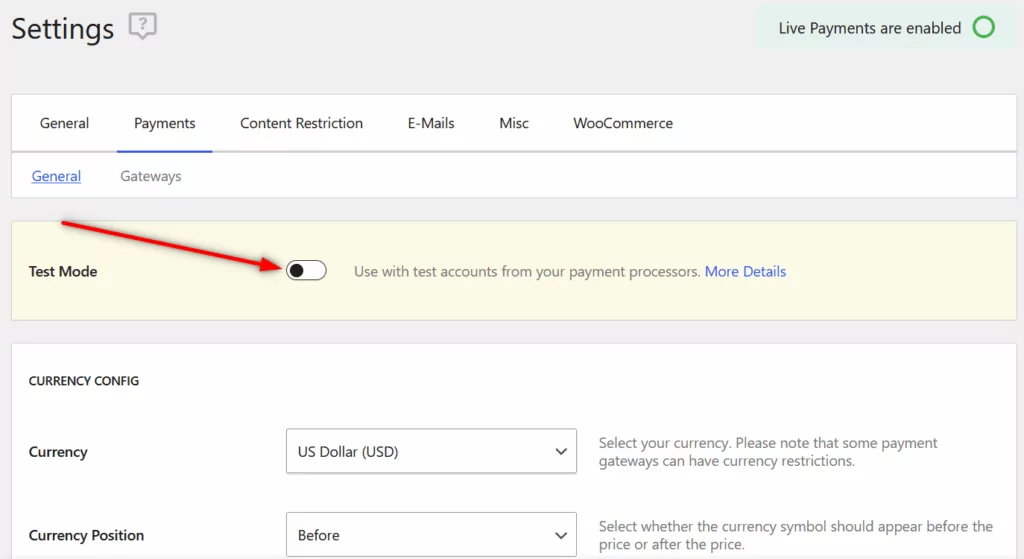The height and width of the screenshot is (559, 1024).
Task: Click the Settings help question mark icon
Action: [143, 27]
